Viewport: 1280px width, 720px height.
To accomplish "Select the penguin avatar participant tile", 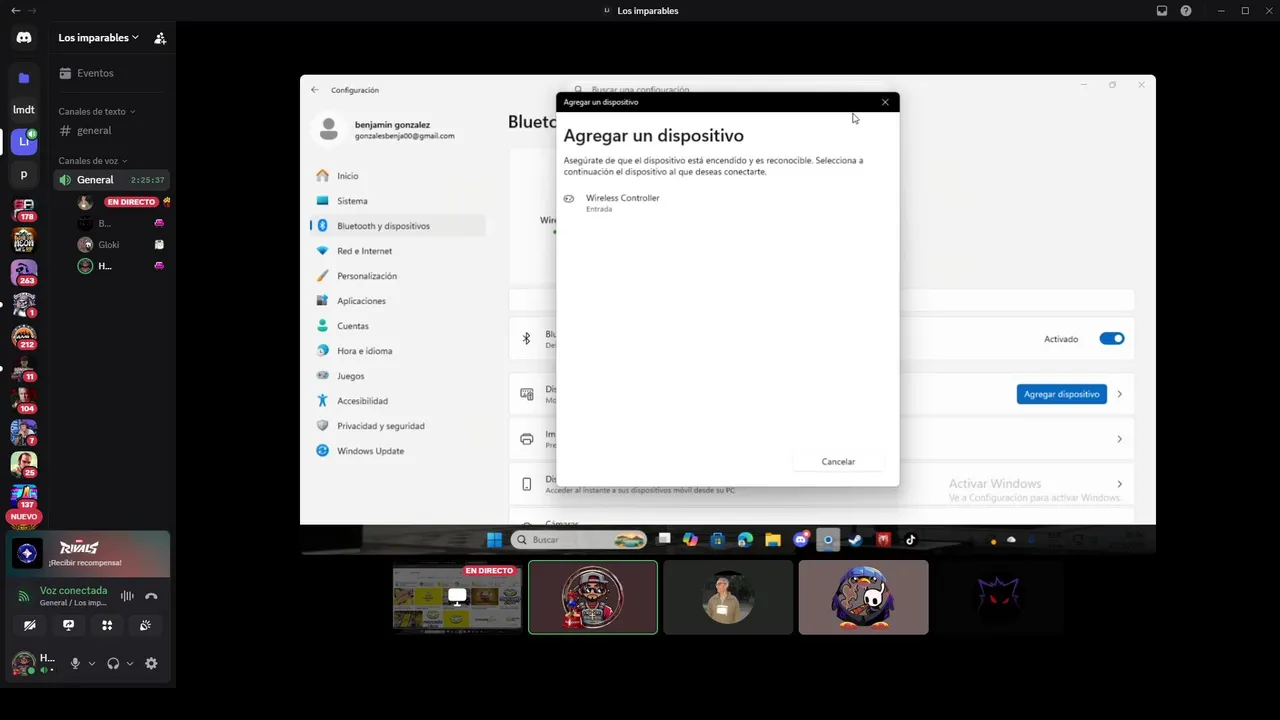I will (863, 597).
